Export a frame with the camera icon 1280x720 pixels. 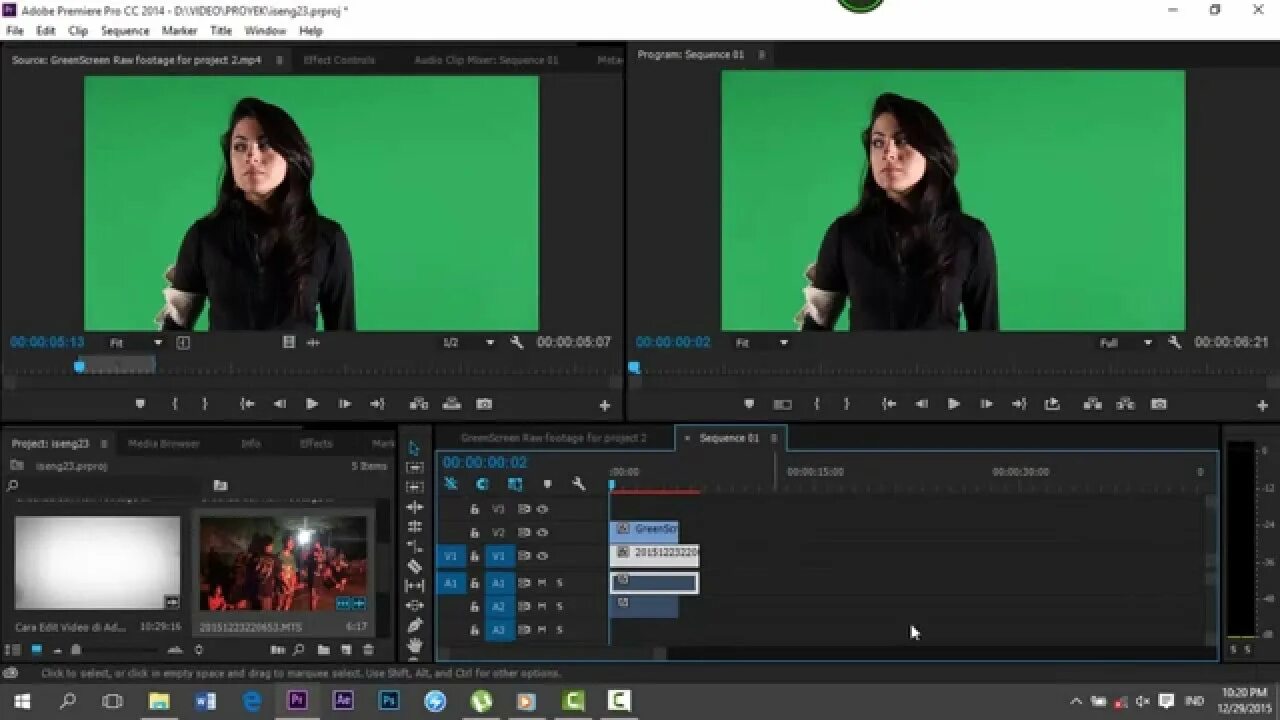(482, 403)
